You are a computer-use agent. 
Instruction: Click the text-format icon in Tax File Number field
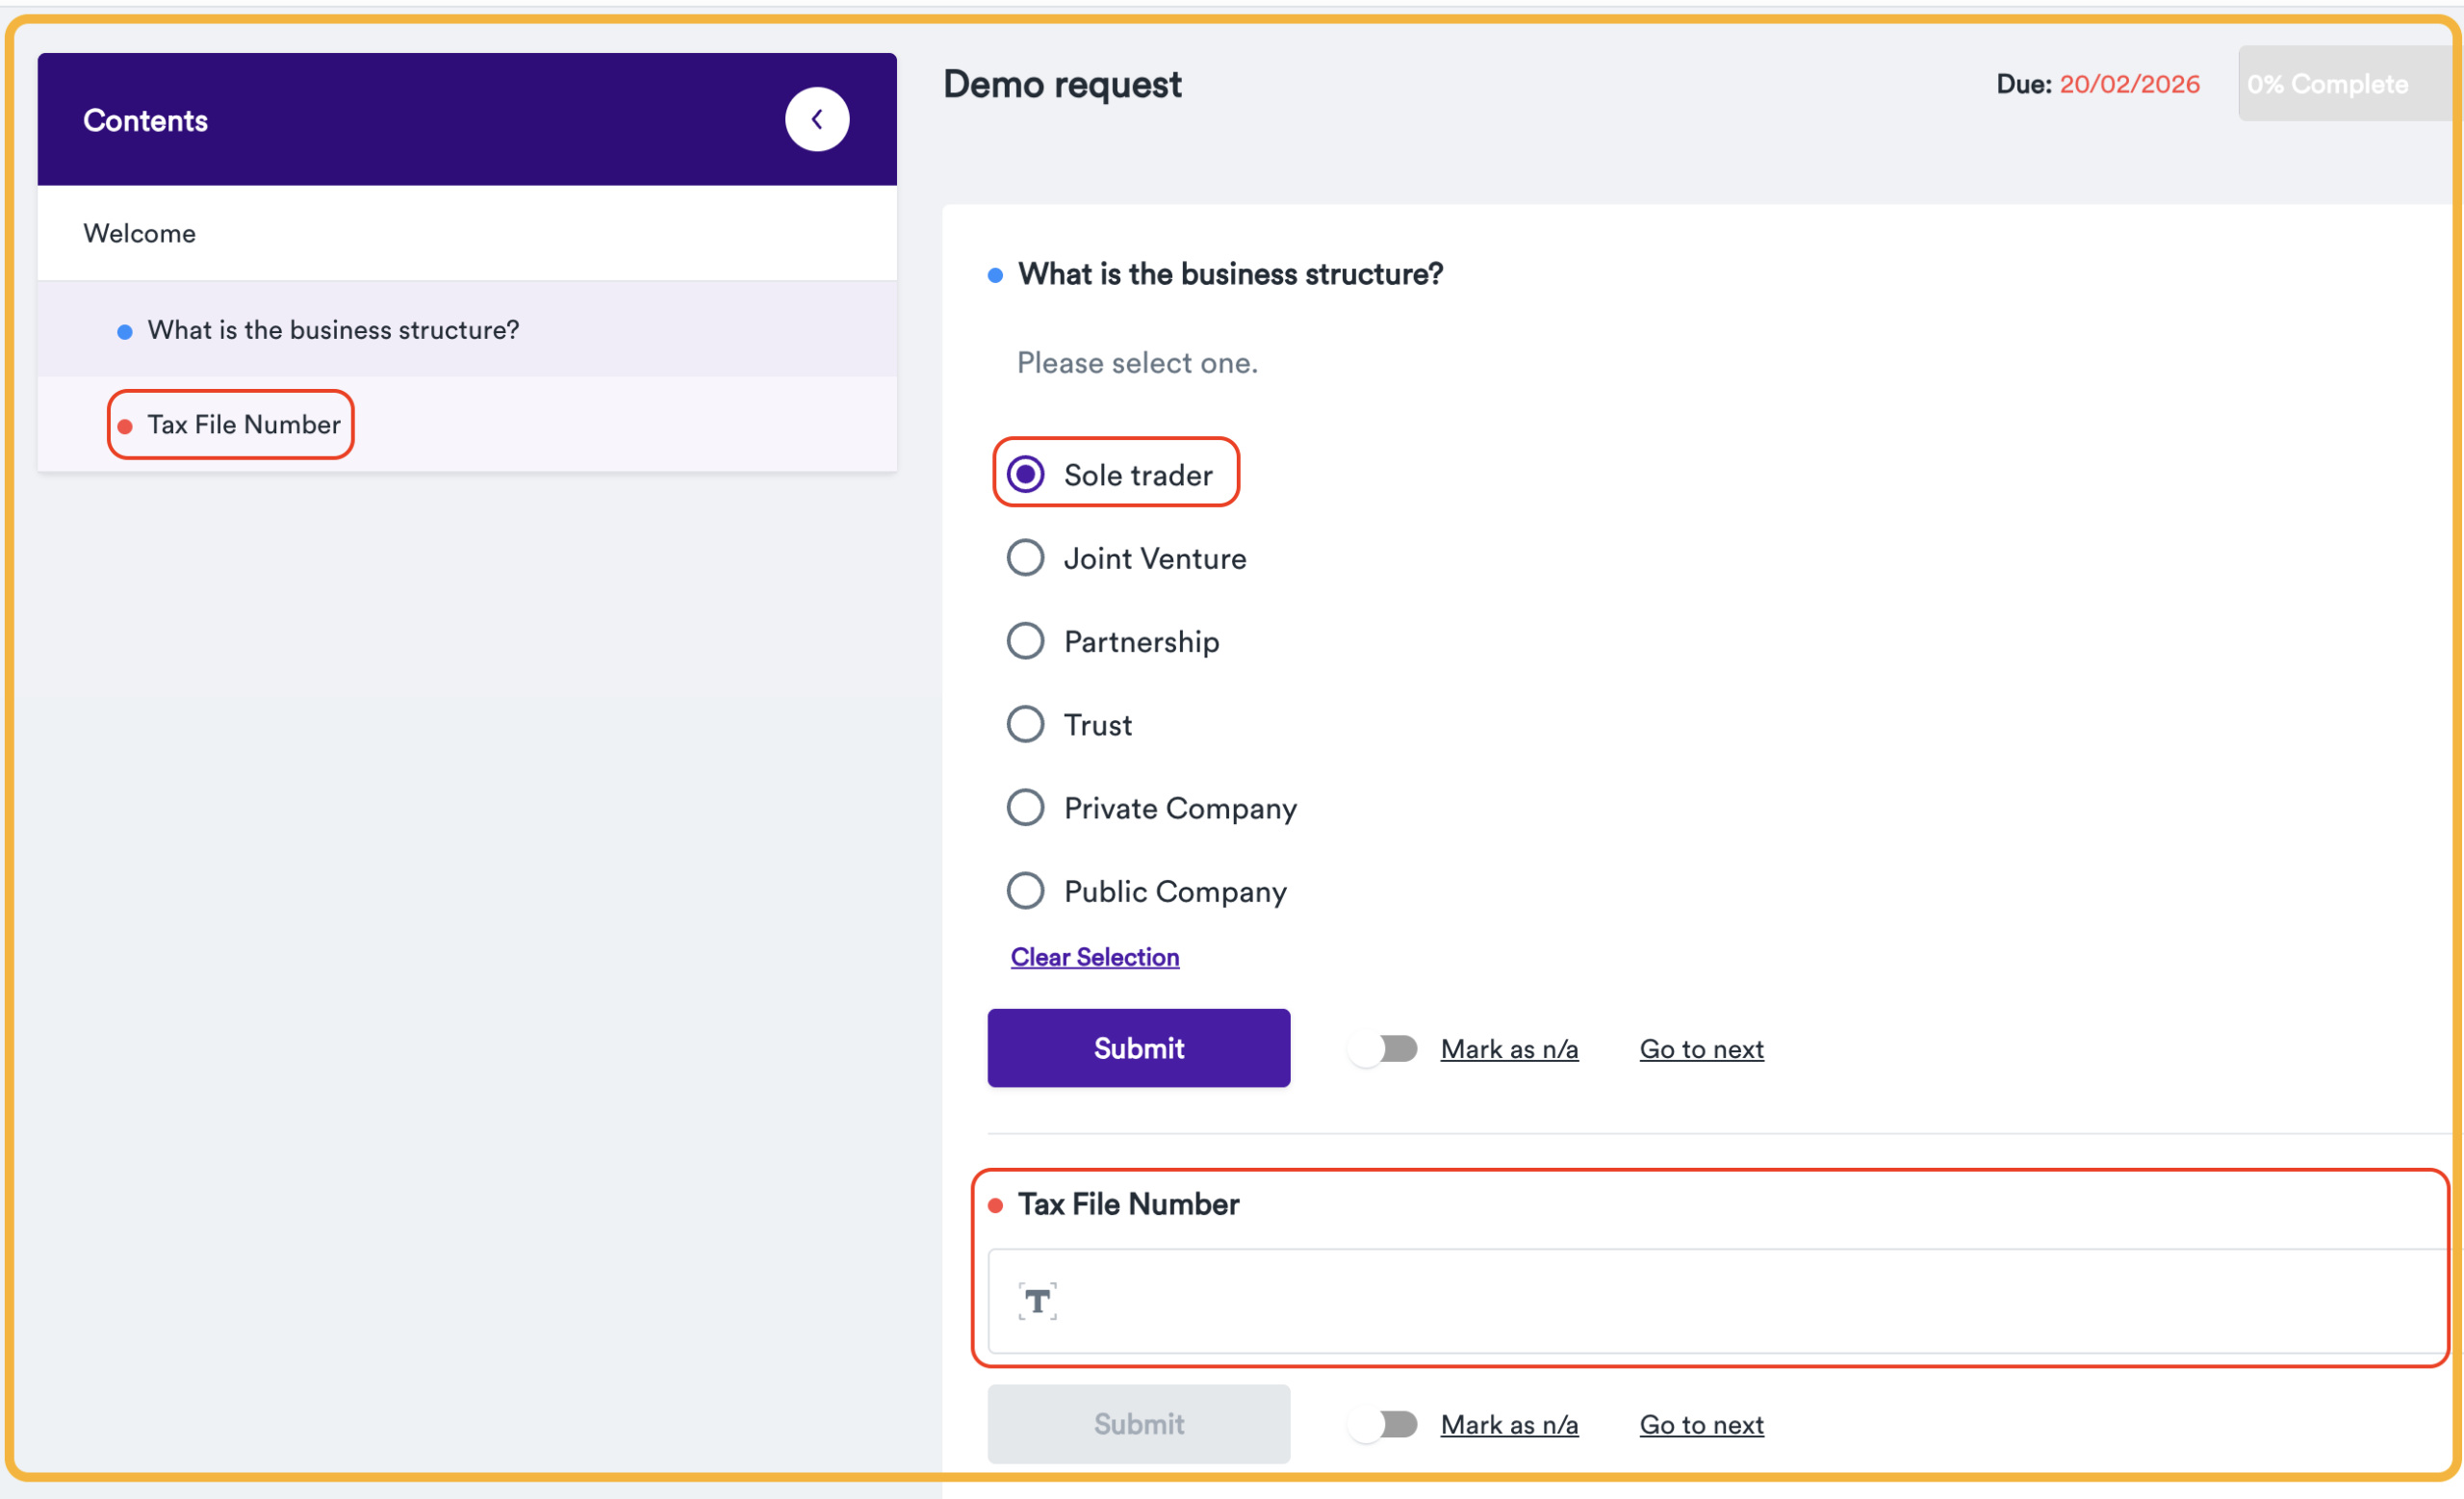1037,1301
